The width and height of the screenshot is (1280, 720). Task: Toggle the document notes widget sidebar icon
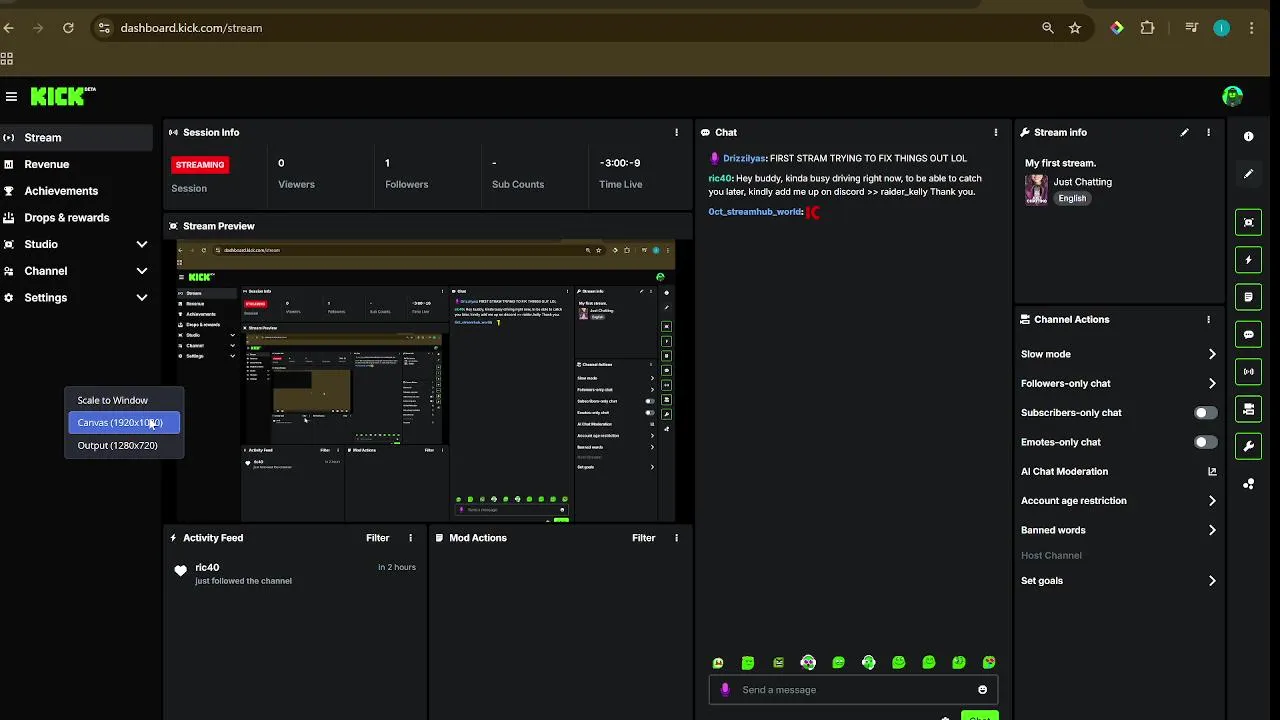click(1248, 297)
